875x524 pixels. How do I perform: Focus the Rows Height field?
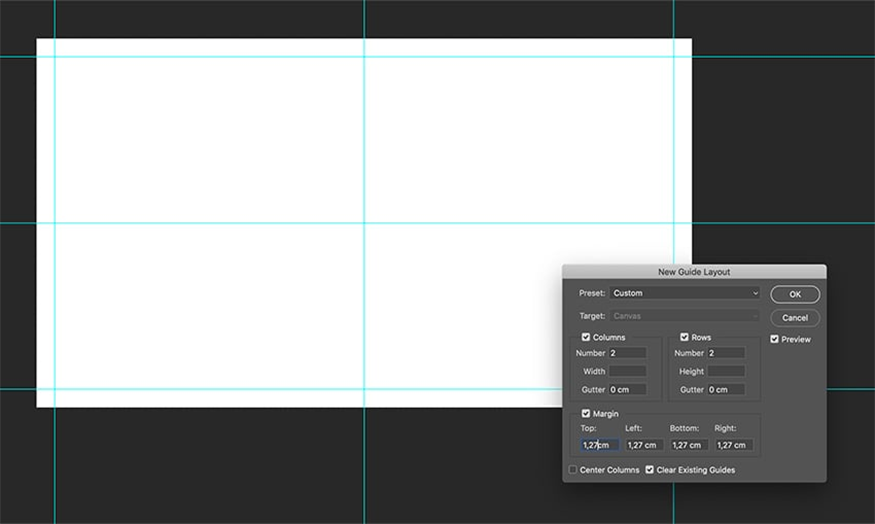726,371
